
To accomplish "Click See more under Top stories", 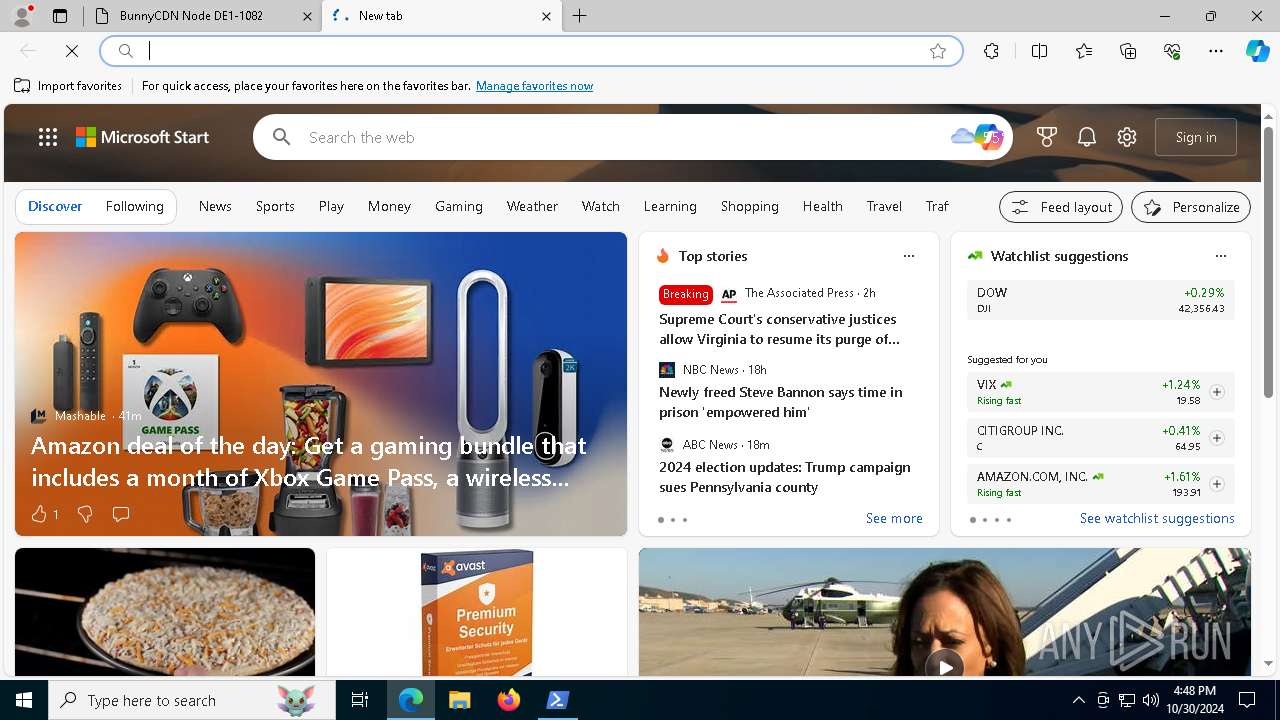I will click(x=894, y=518).
